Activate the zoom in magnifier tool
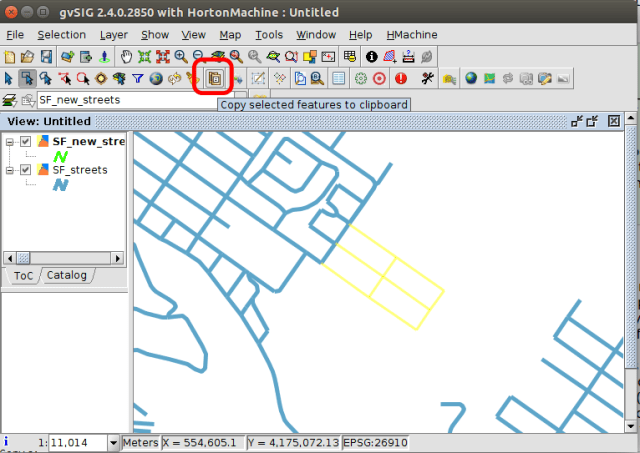Screen dimensions: 640x453 click(180, 56)
